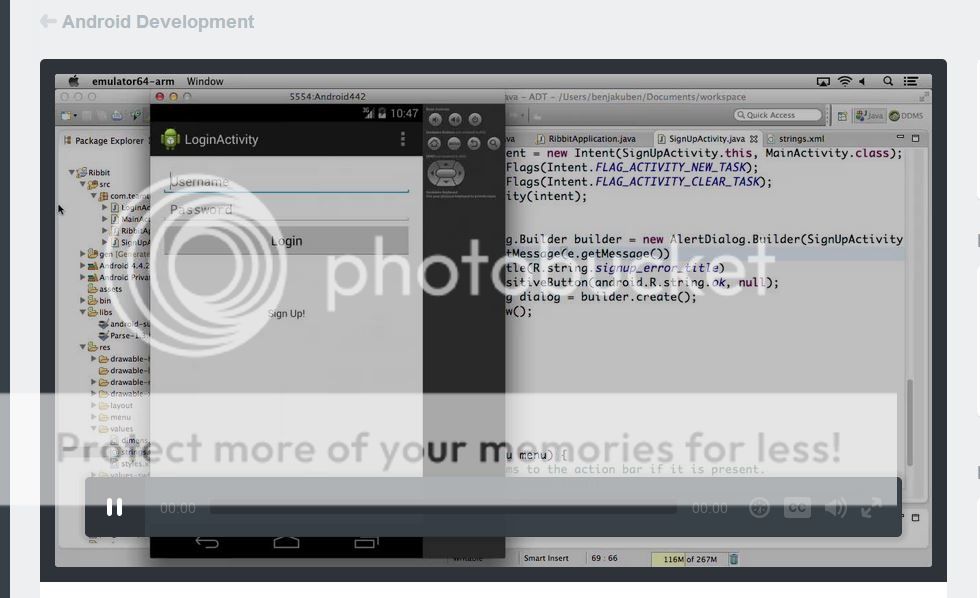This screenshot has height=598, width=980.
Task: Toggle closed captions with the CC button
Action: (796, 508)
